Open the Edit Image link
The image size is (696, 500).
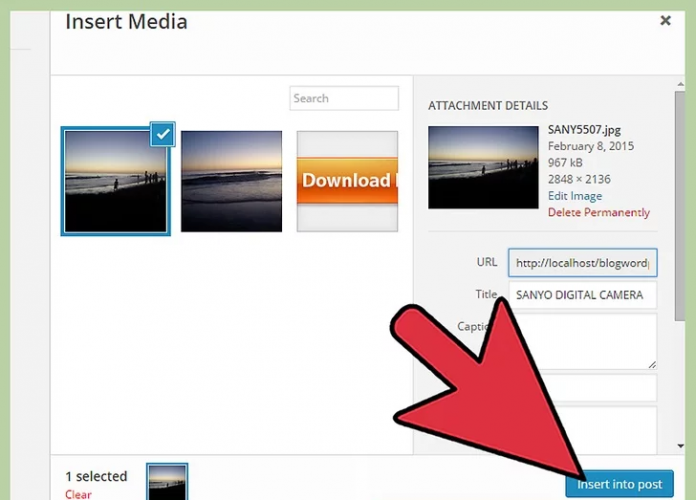[x=575, y=196]
